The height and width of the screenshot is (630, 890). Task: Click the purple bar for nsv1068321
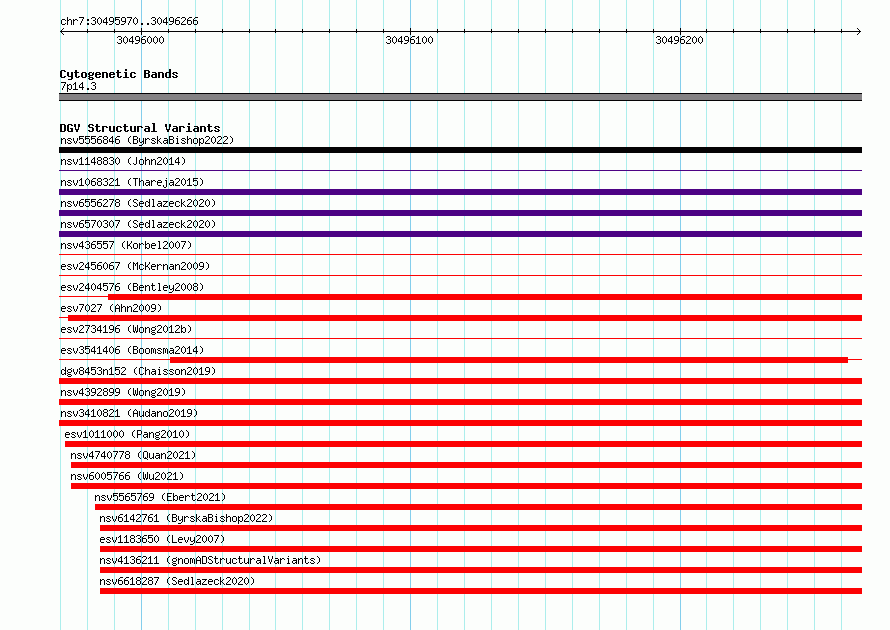(460, 192)
